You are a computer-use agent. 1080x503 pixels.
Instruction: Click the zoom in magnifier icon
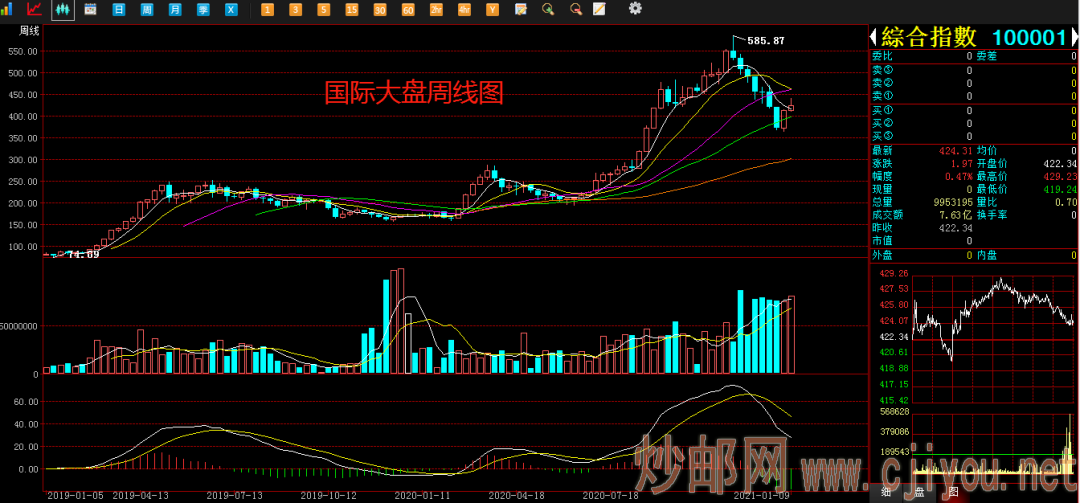coord(547,9)
